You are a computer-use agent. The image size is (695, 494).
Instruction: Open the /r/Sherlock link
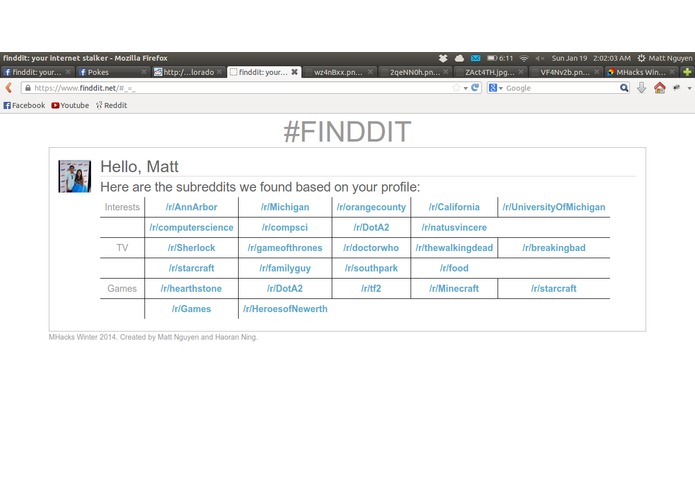click(x=191, y=248)
